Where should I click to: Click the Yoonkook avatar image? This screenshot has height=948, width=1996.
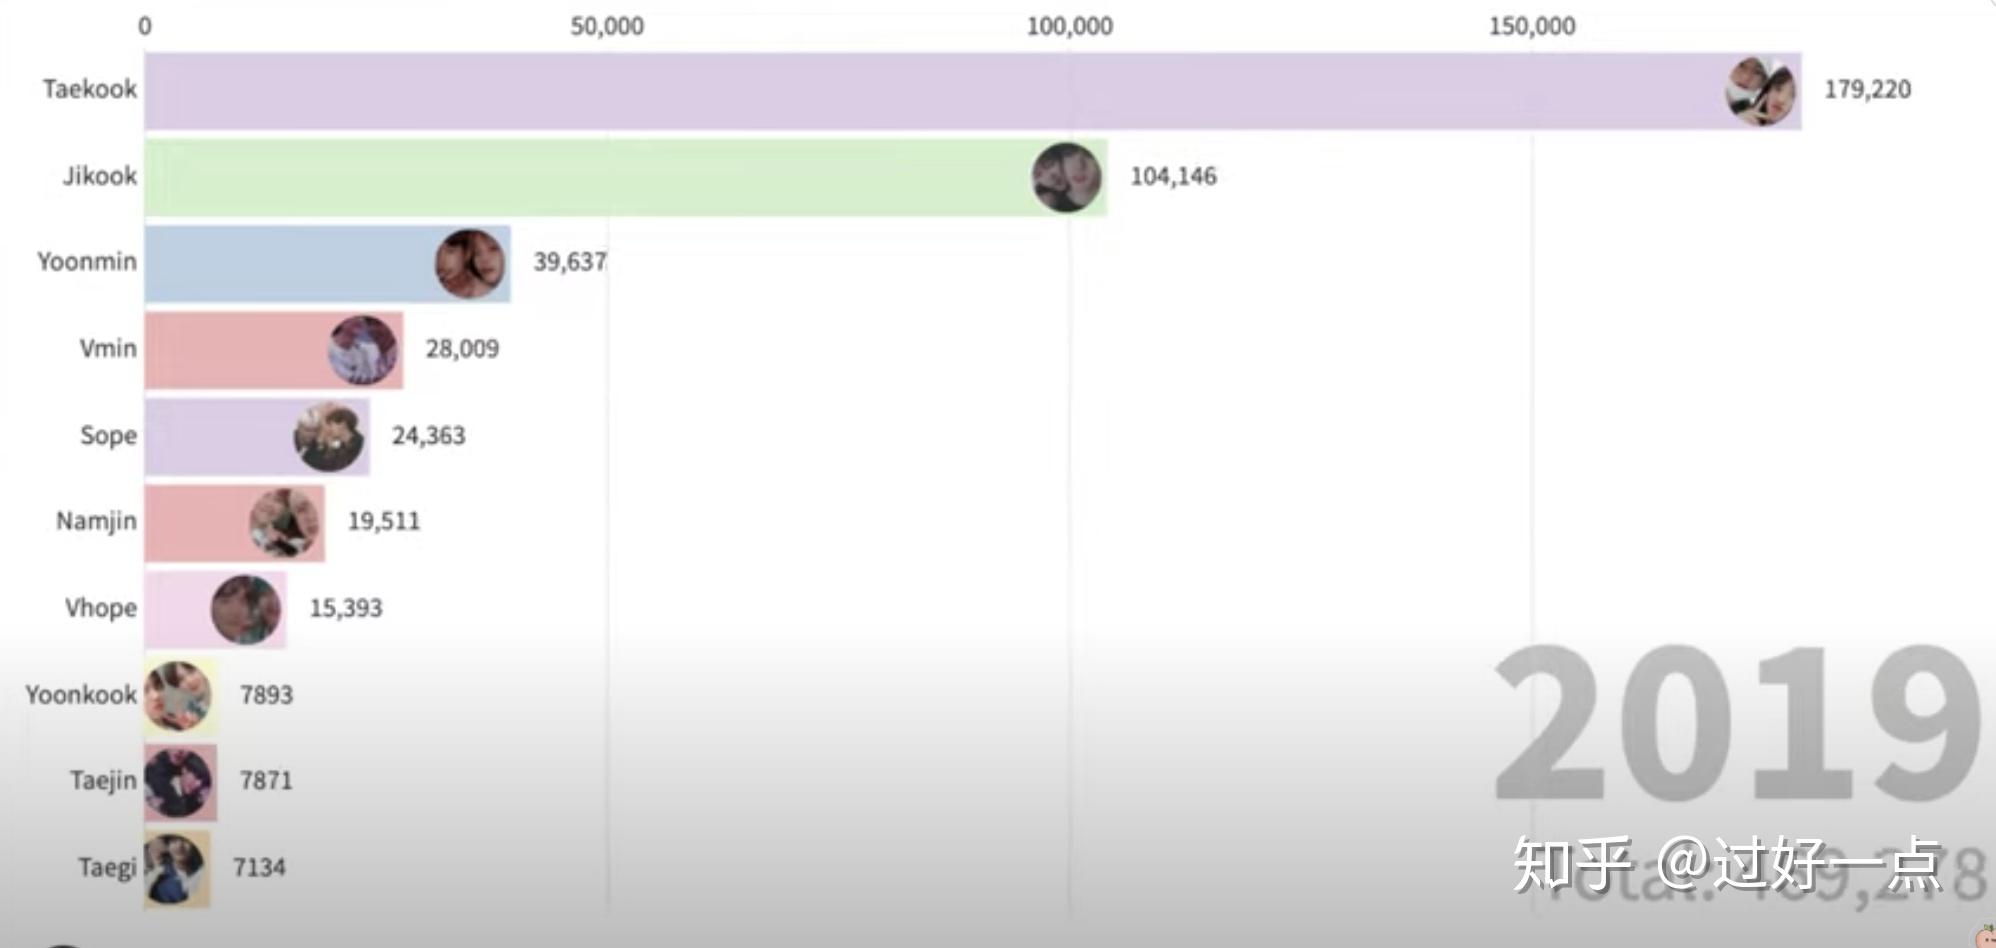pos(178,696)
